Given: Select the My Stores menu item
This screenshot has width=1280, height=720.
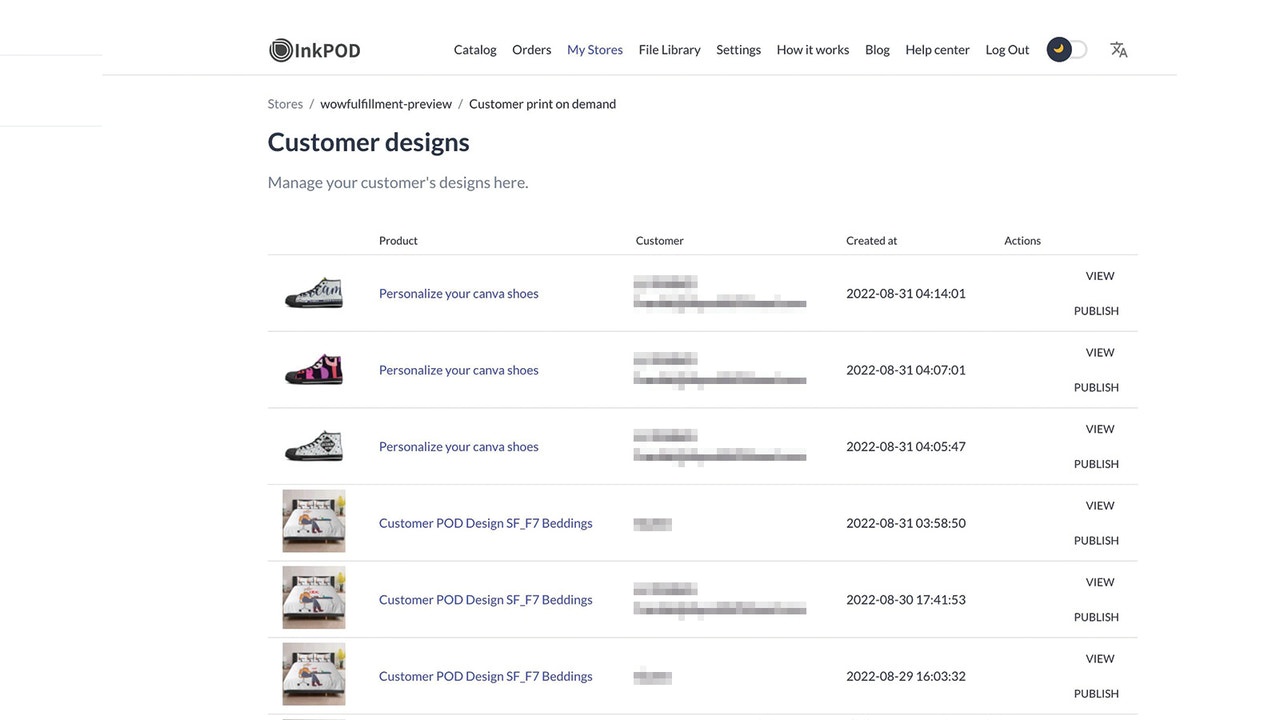Looking at the screenshot, I should (x=594, y=49).
